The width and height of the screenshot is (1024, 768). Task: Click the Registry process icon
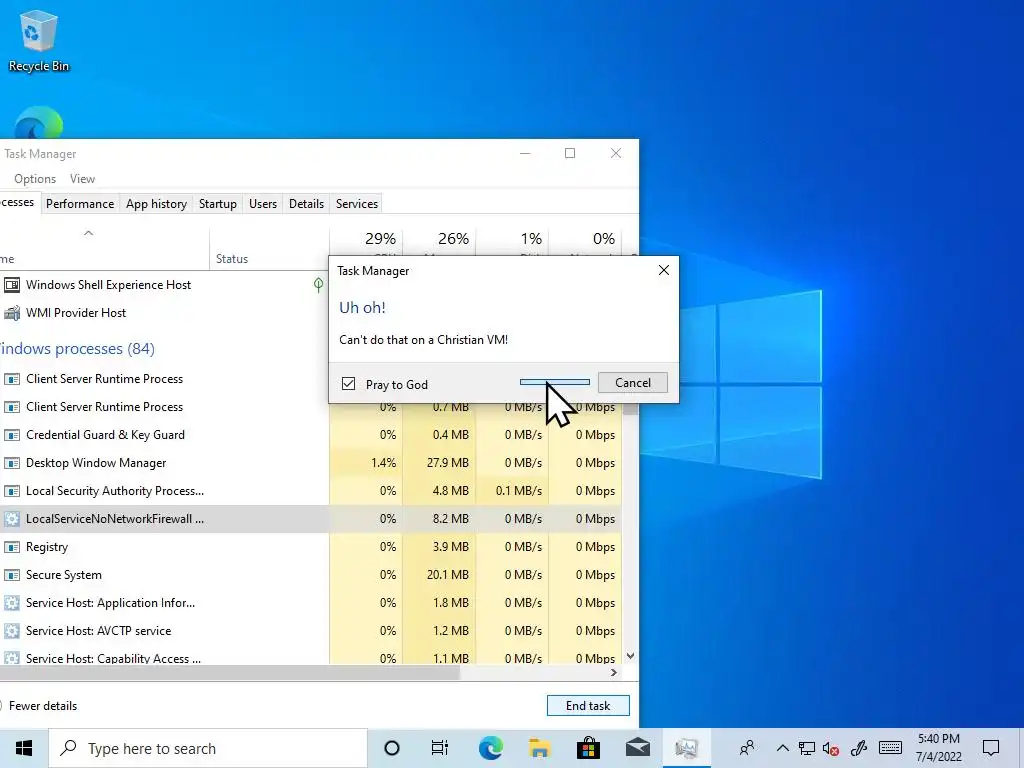(12, 547)
